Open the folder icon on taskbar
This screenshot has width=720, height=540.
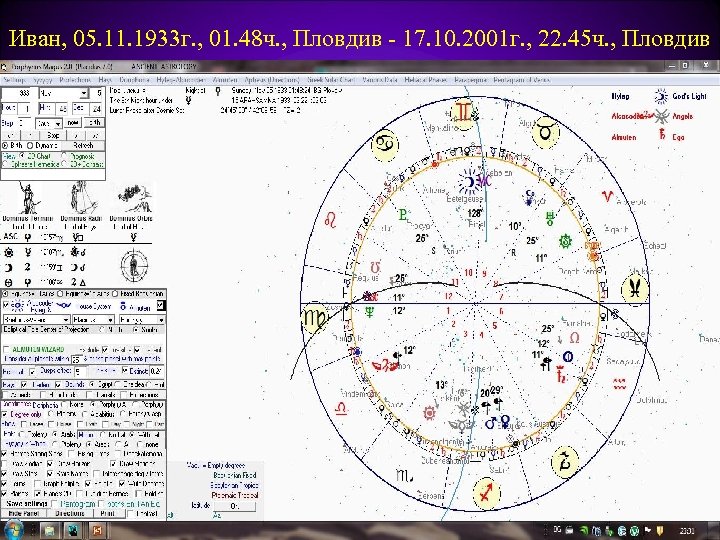click(x=49, y=531)
